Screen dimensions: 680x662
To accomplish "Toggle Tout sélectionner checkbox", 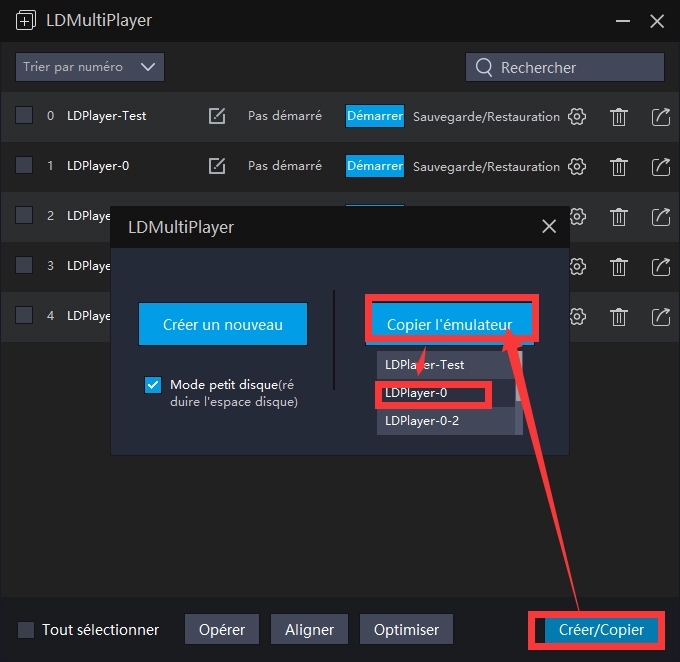I will pyautogui.click(x=26, y=629).
